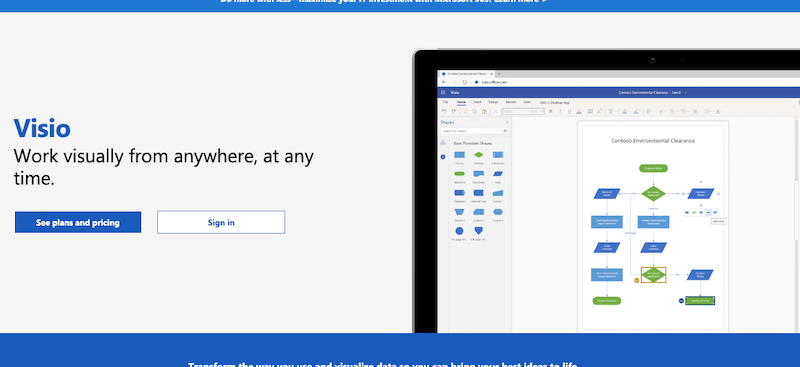800x367 pixels.
Task: Click the Bold formatting icon
Action: (551, 111)
